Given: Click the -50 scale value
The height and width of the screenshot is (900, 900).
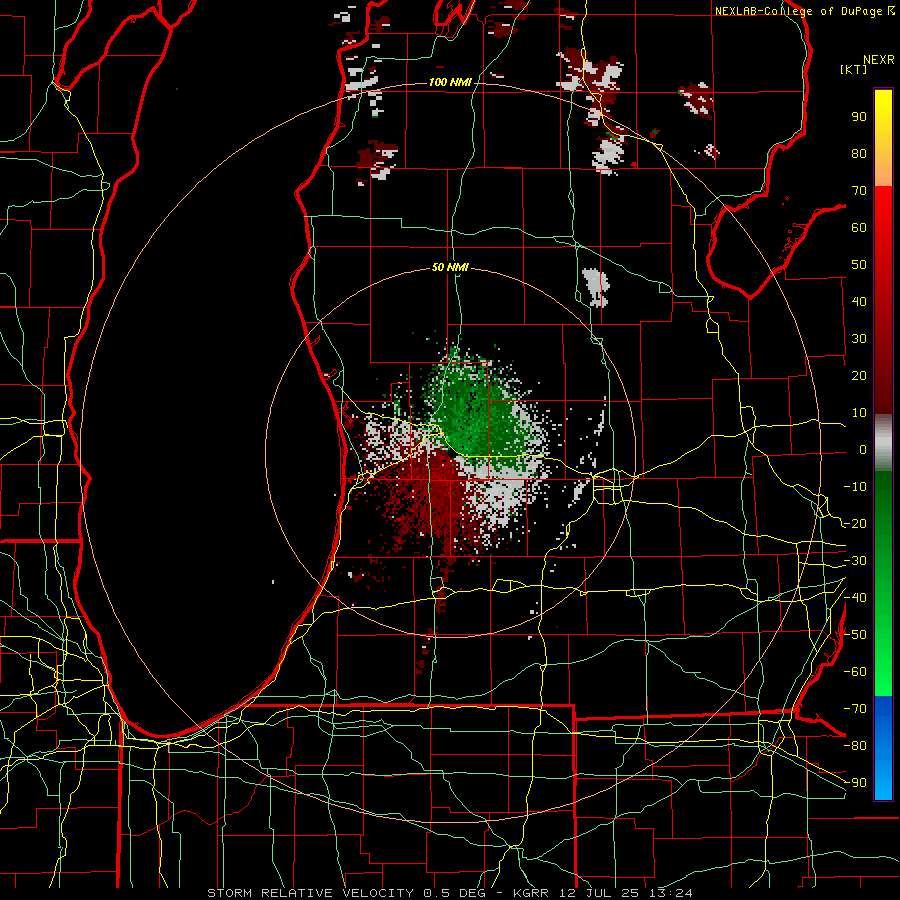Looking at the screenshot, I should tap(855, 635).
